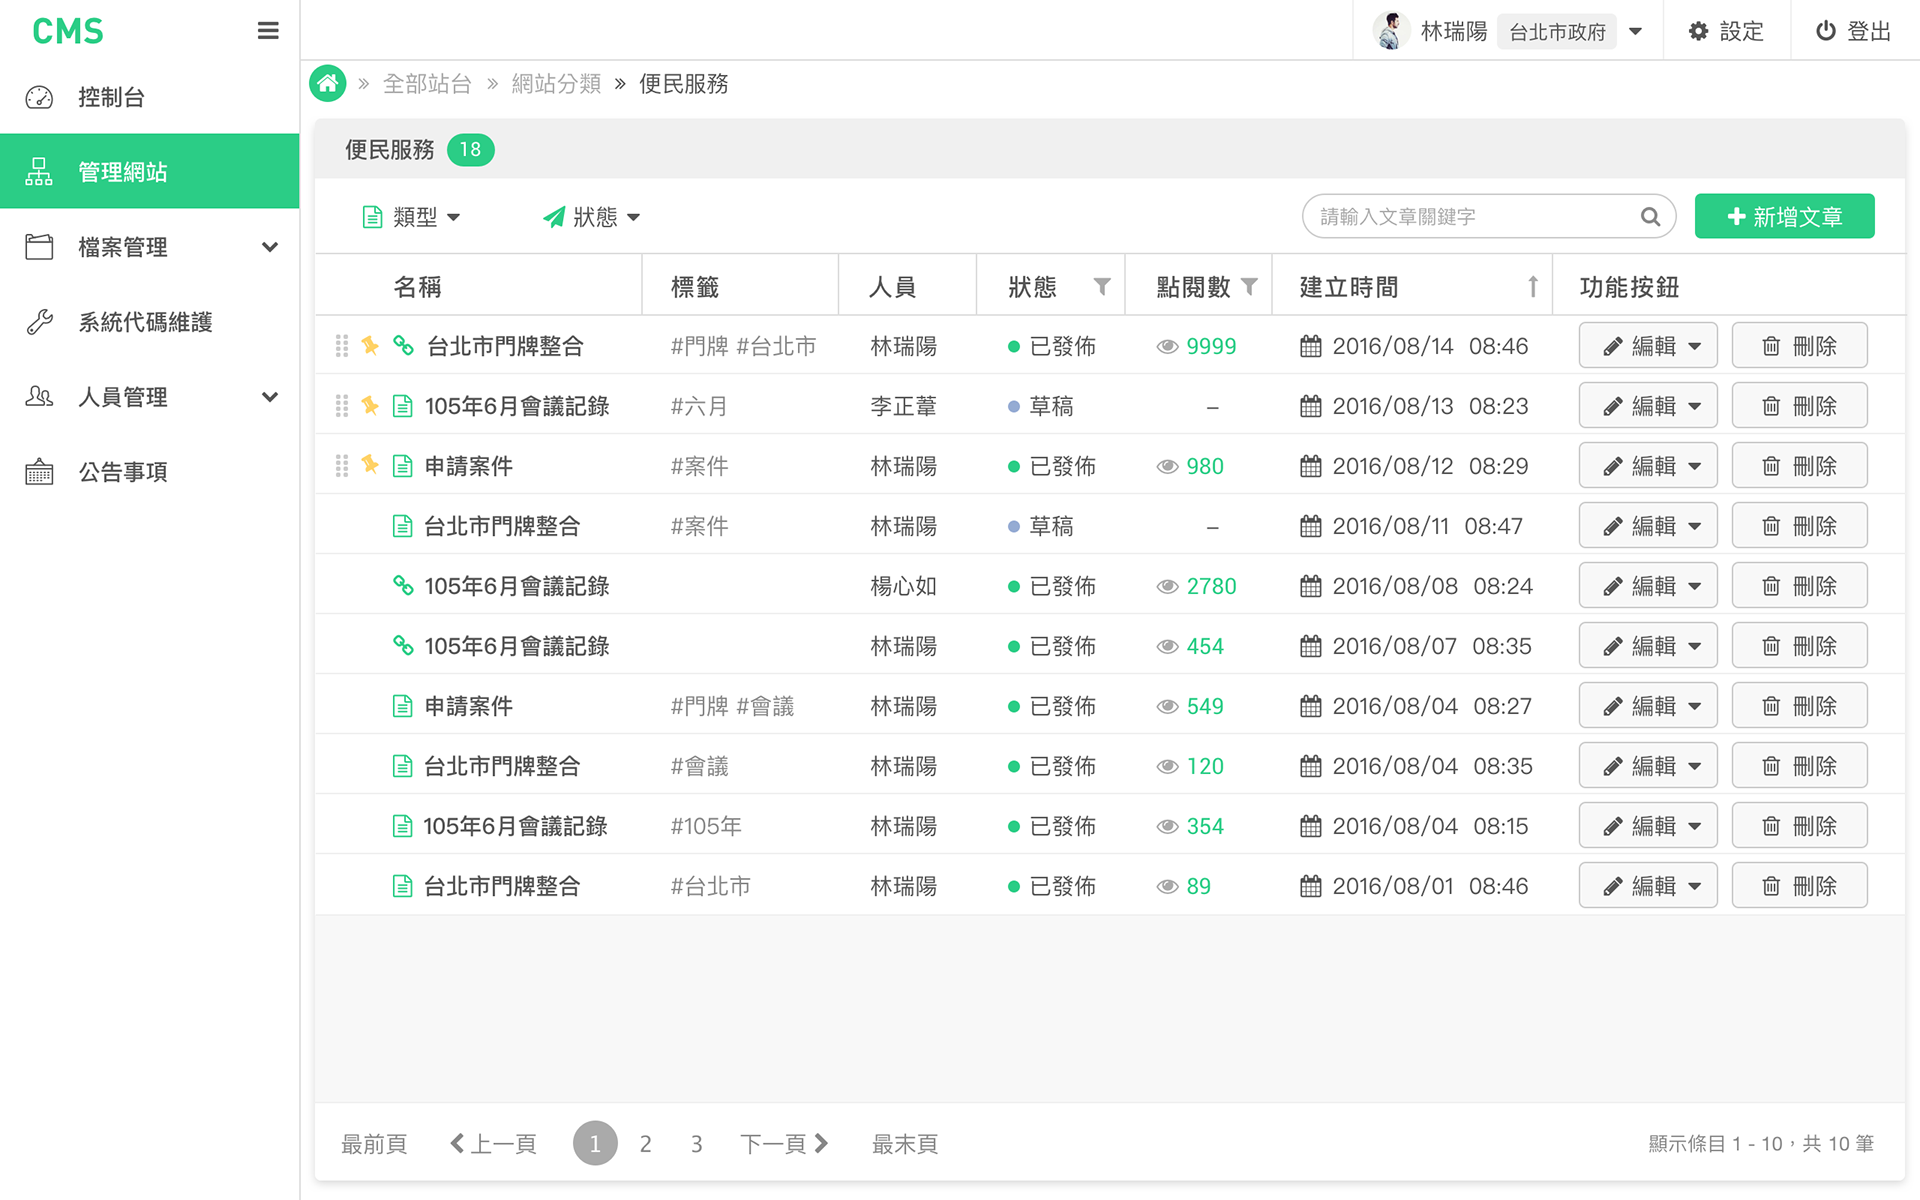The height and width of the screenshot is (1200, 1920).
Task: Click the 新增文章 button
Action: point(1784,217)
